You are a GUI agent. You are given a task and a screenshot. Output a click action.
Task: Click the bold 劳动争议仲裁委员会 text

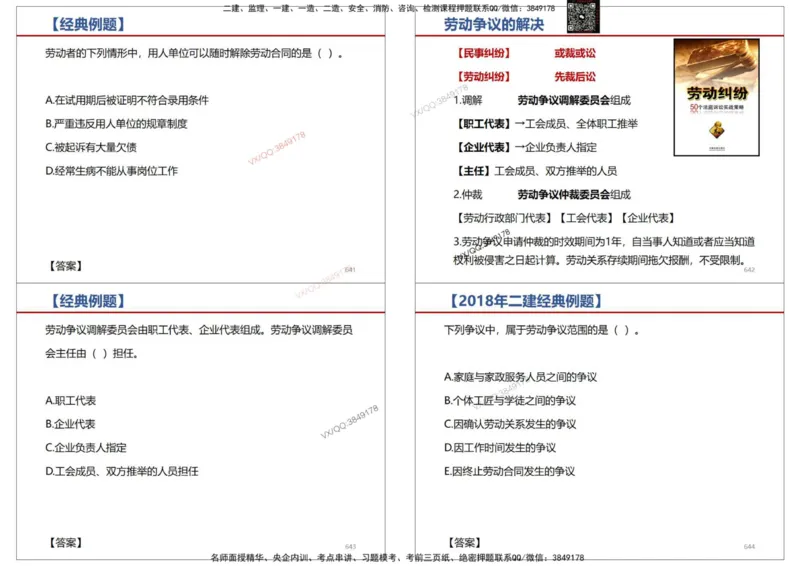564,194
